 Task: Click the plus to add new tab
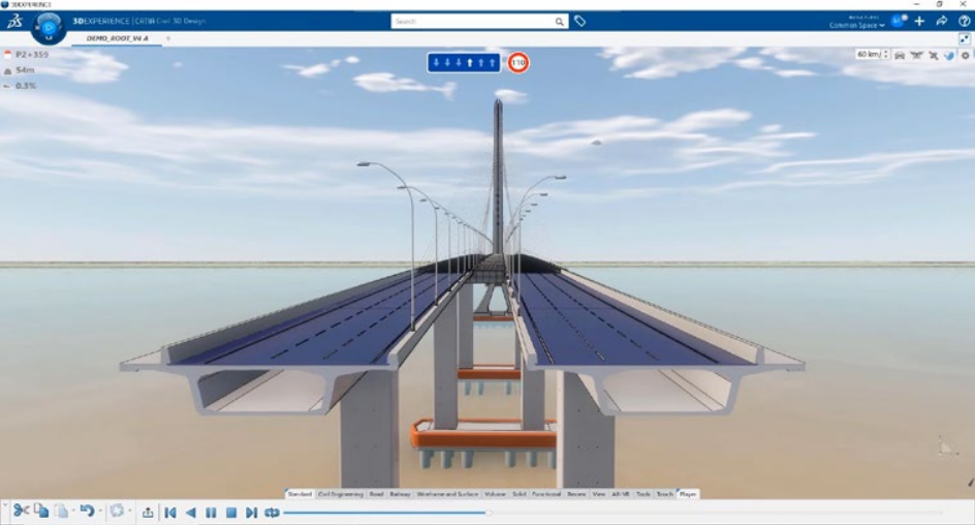167,38
